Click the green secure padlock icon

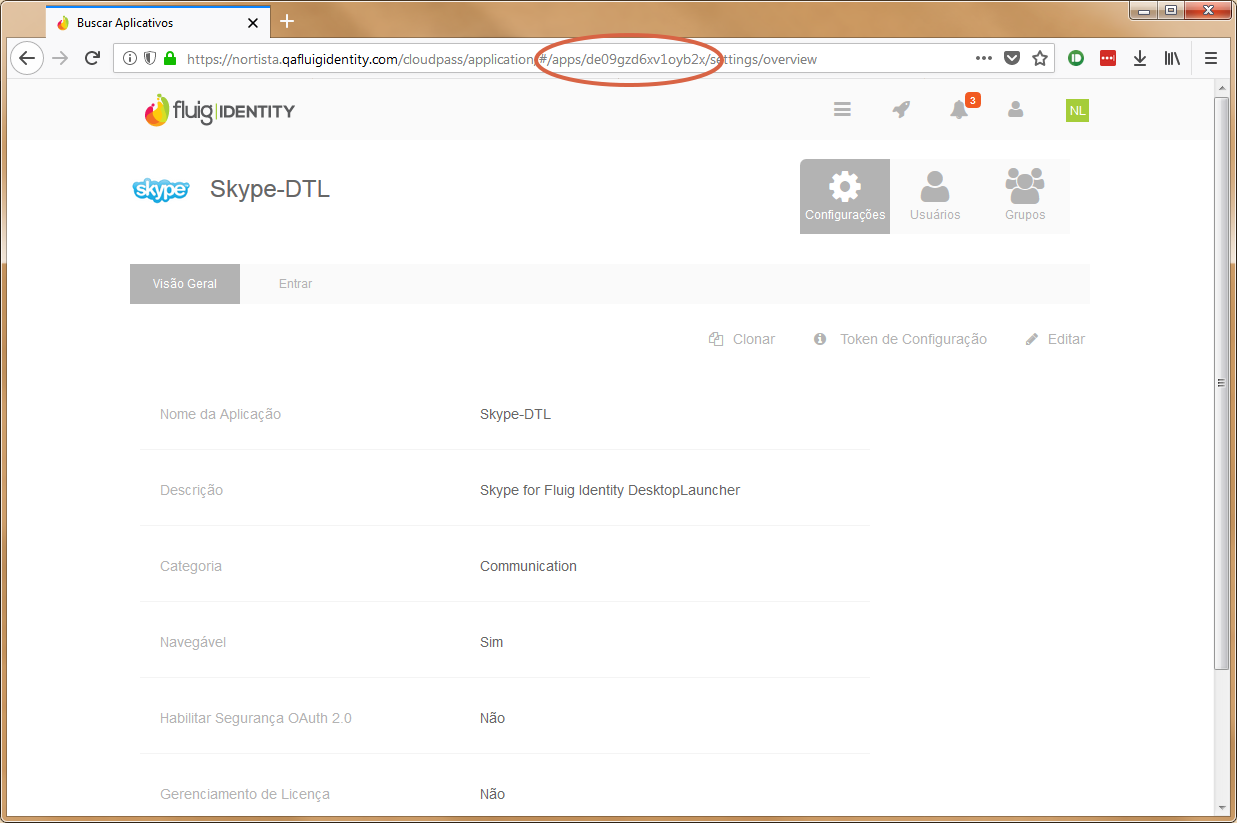170,59
